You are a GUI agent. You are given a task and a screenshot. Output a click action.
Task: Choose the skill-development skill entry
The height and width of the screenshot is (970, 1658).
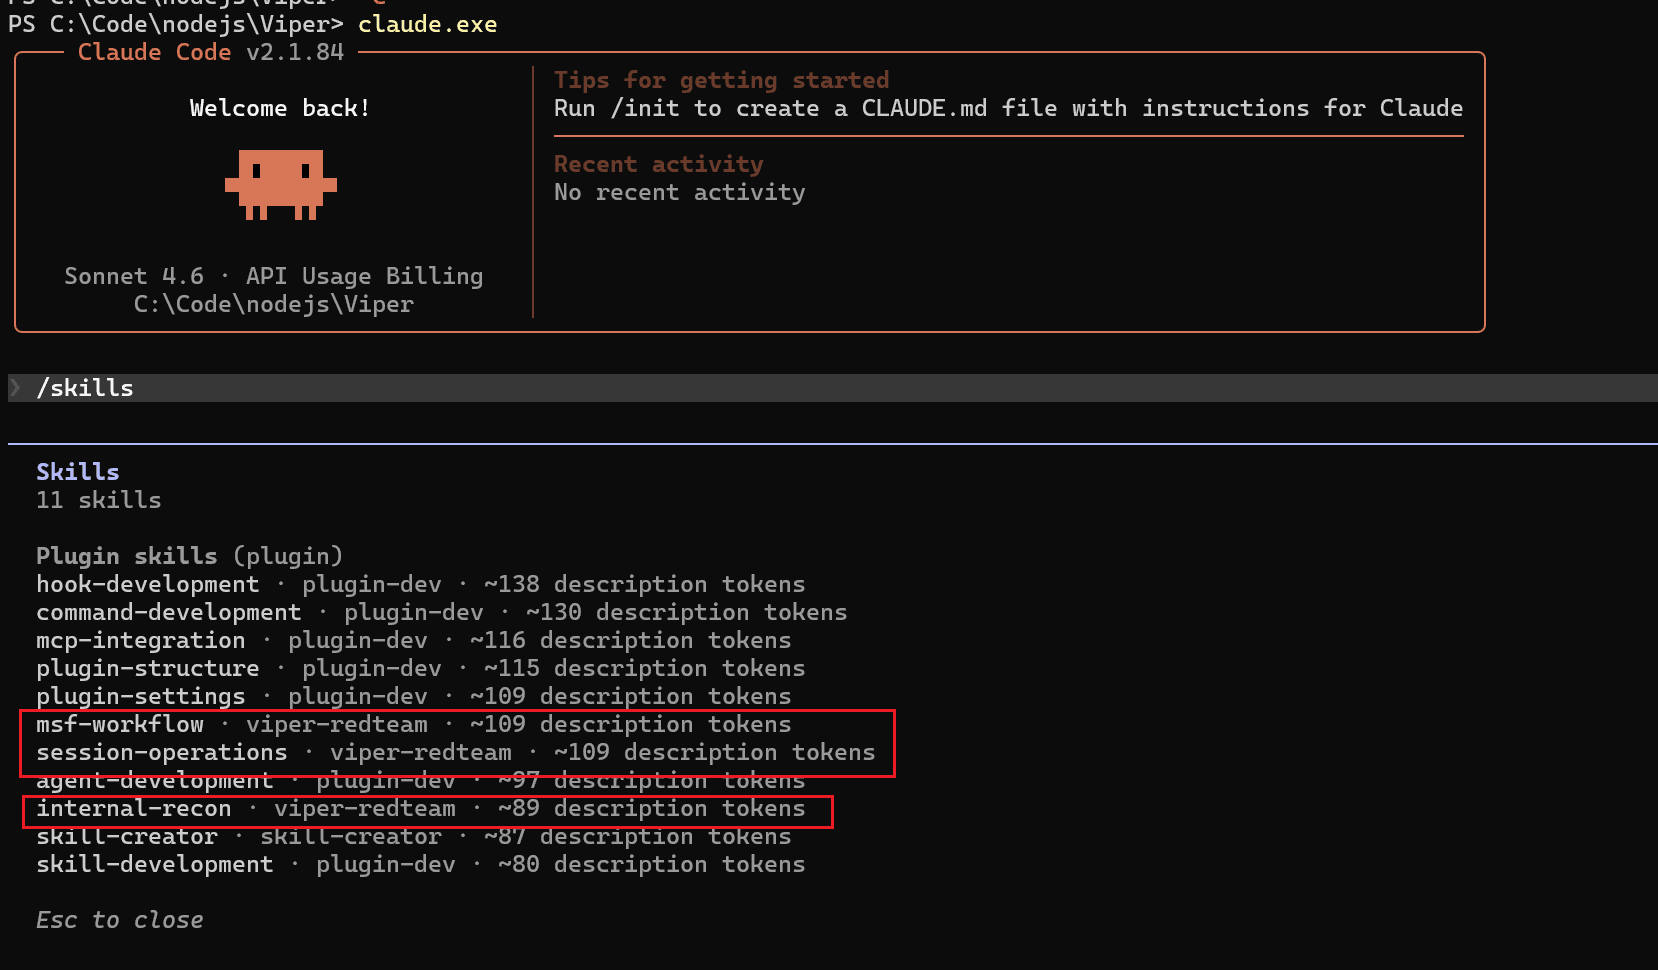(154, 864)
